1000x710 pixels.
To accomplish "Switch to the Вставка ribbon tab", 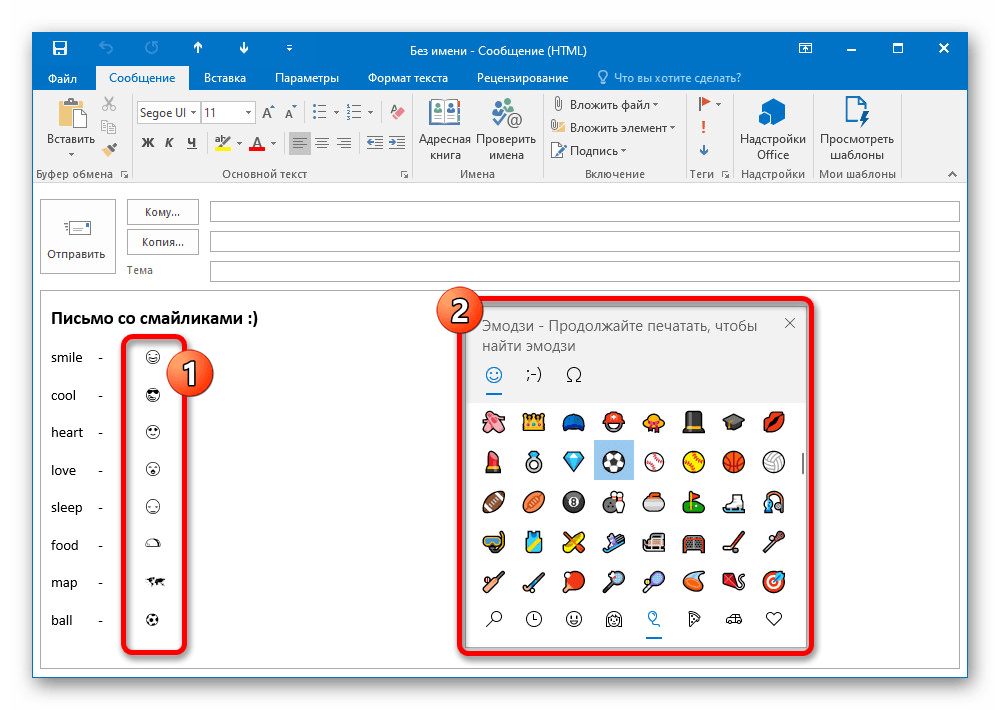I will click(x=224, y=78).
